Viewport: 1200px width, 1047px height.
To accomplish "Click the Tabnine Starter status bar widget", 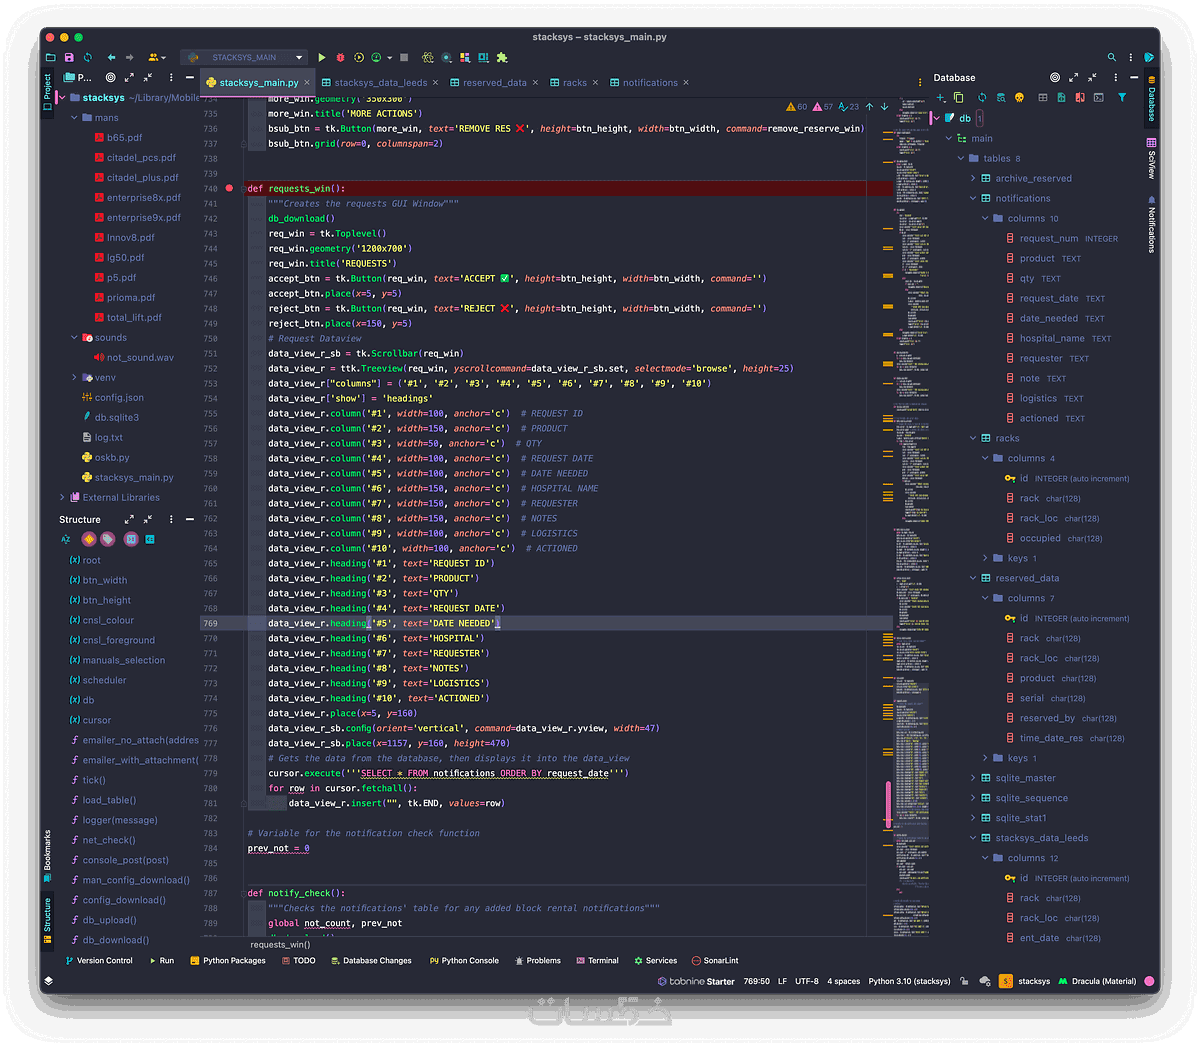I will (696, 981).
